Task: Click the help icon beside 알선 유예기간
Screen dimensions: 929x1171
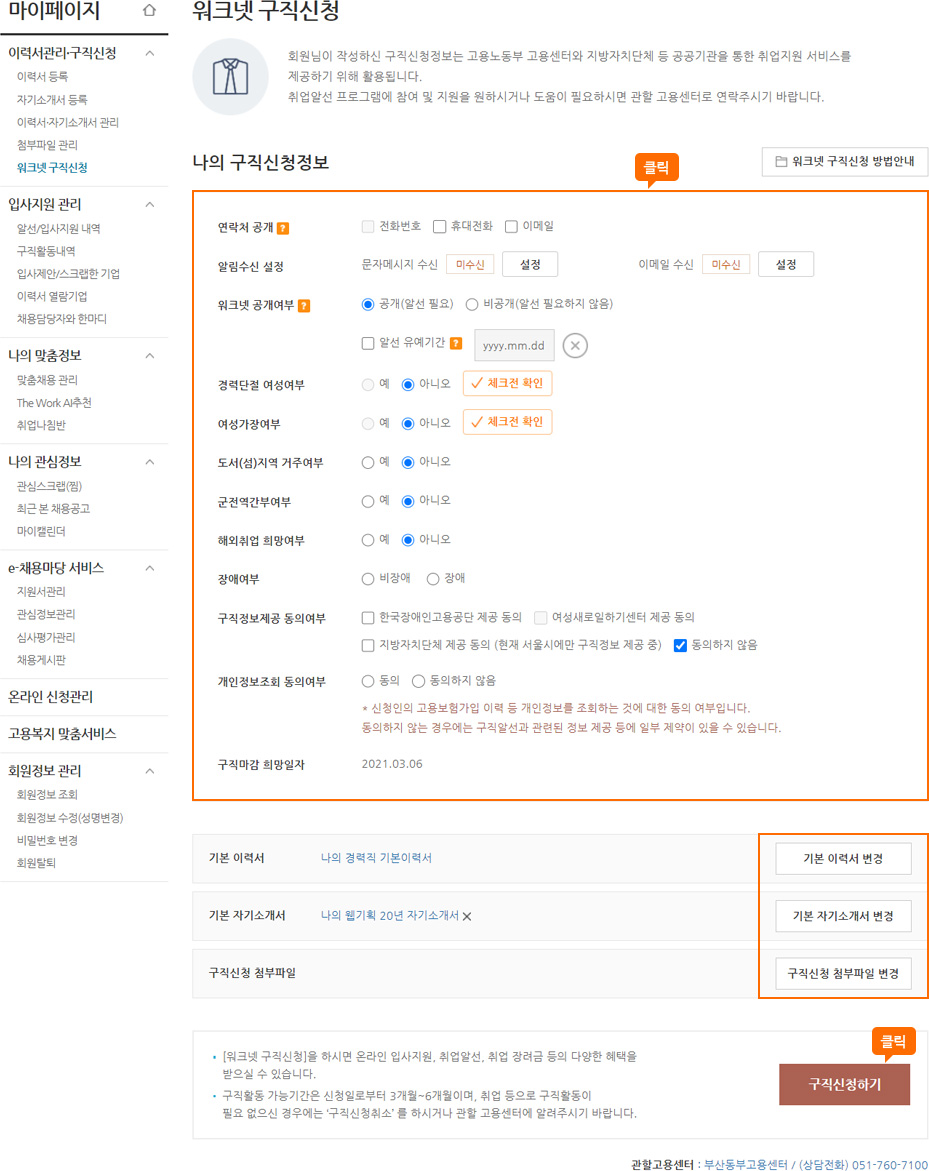Action: click(x=457, y=344)
